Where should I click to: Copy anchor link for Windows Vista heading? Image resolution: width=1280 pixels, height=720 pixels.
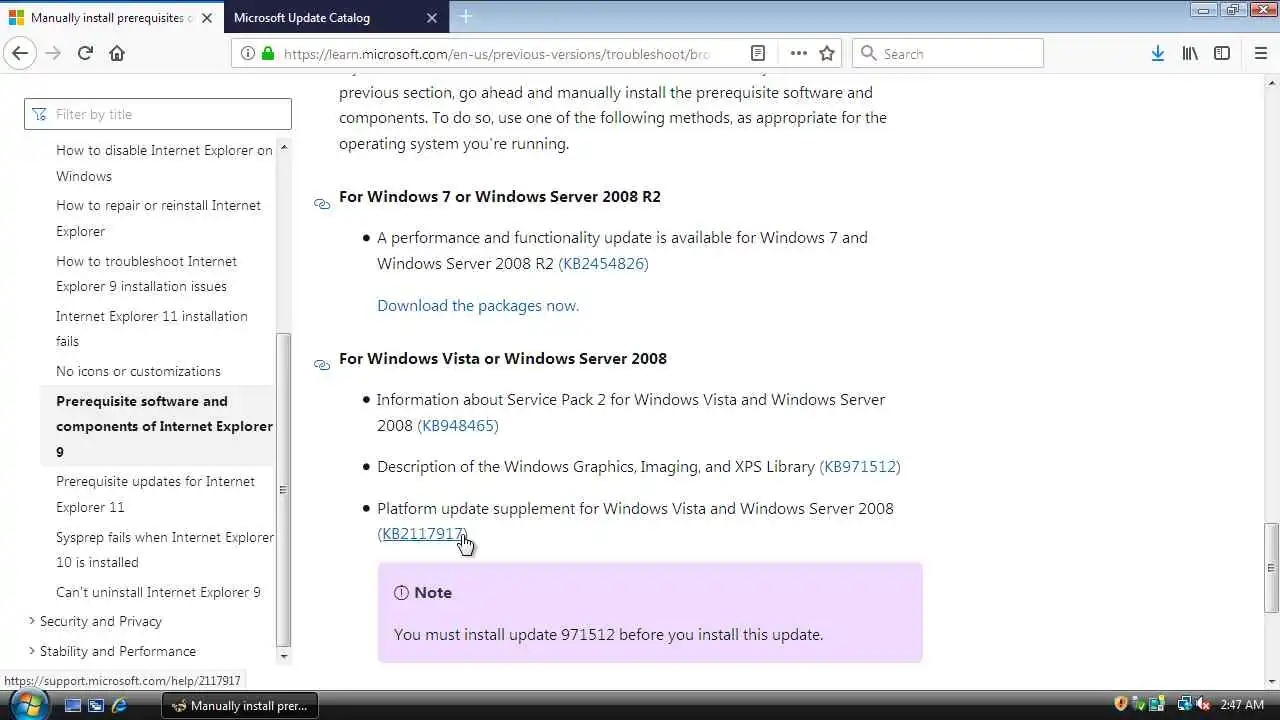(322, 365)
